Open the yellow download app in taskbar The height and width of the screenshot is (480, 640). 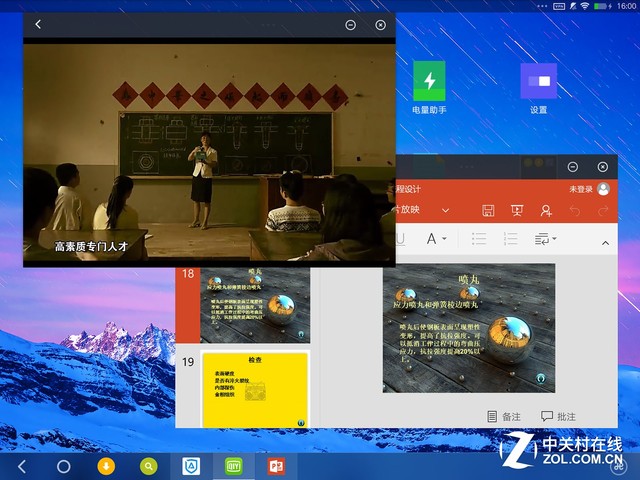coord(105,466)
